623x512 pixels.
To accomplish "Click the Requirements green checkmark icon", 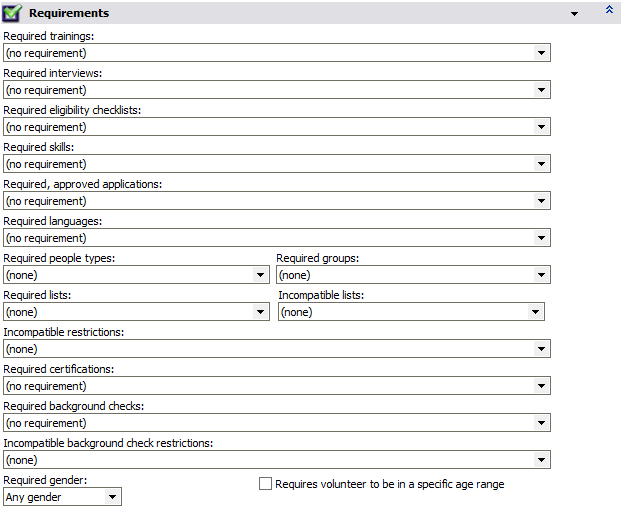I will coord(13,13).
